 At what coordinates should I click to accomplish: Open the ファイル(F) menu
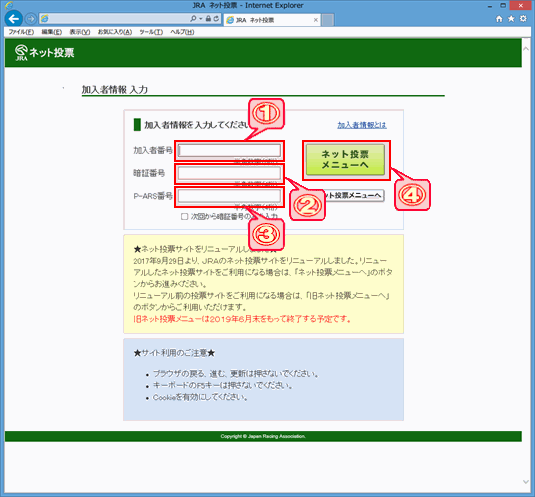21,32
